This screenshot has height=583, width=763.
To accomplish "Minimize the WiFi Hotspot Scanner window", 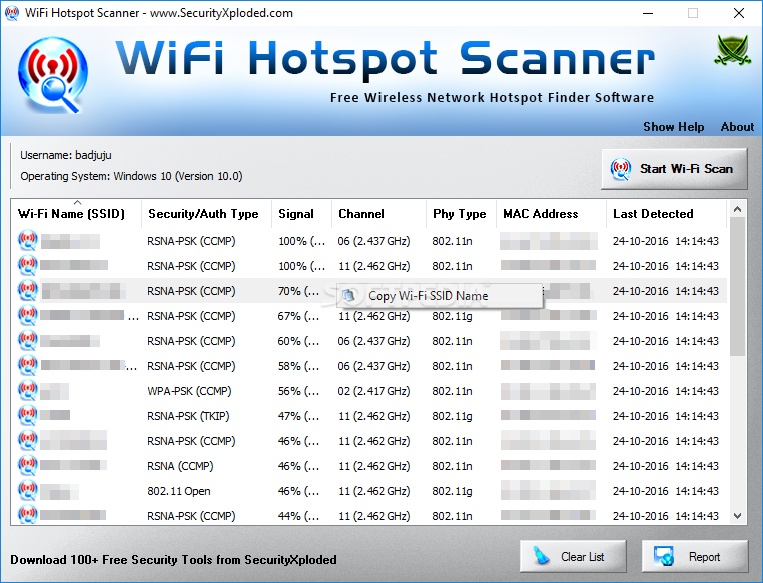I will (648, 13).
